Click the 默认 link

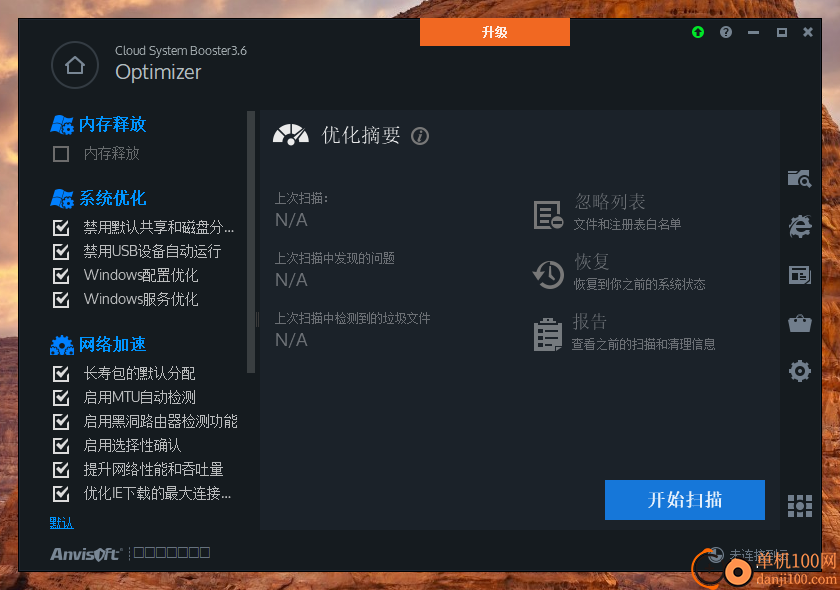(62, 522)
